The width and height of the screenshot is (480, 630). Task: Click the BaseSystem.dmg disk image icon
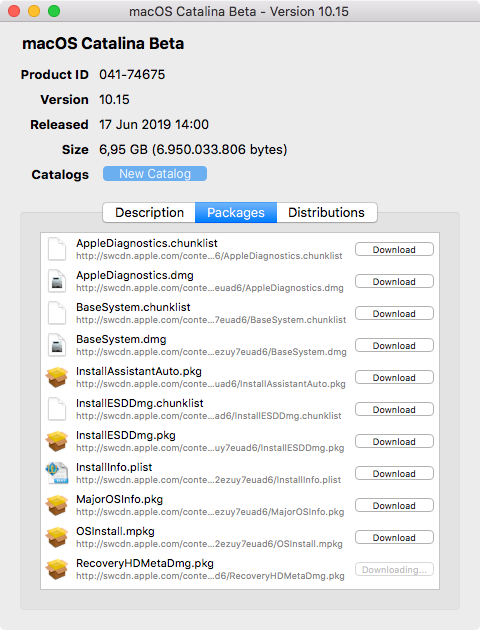(x=57, y=345)
